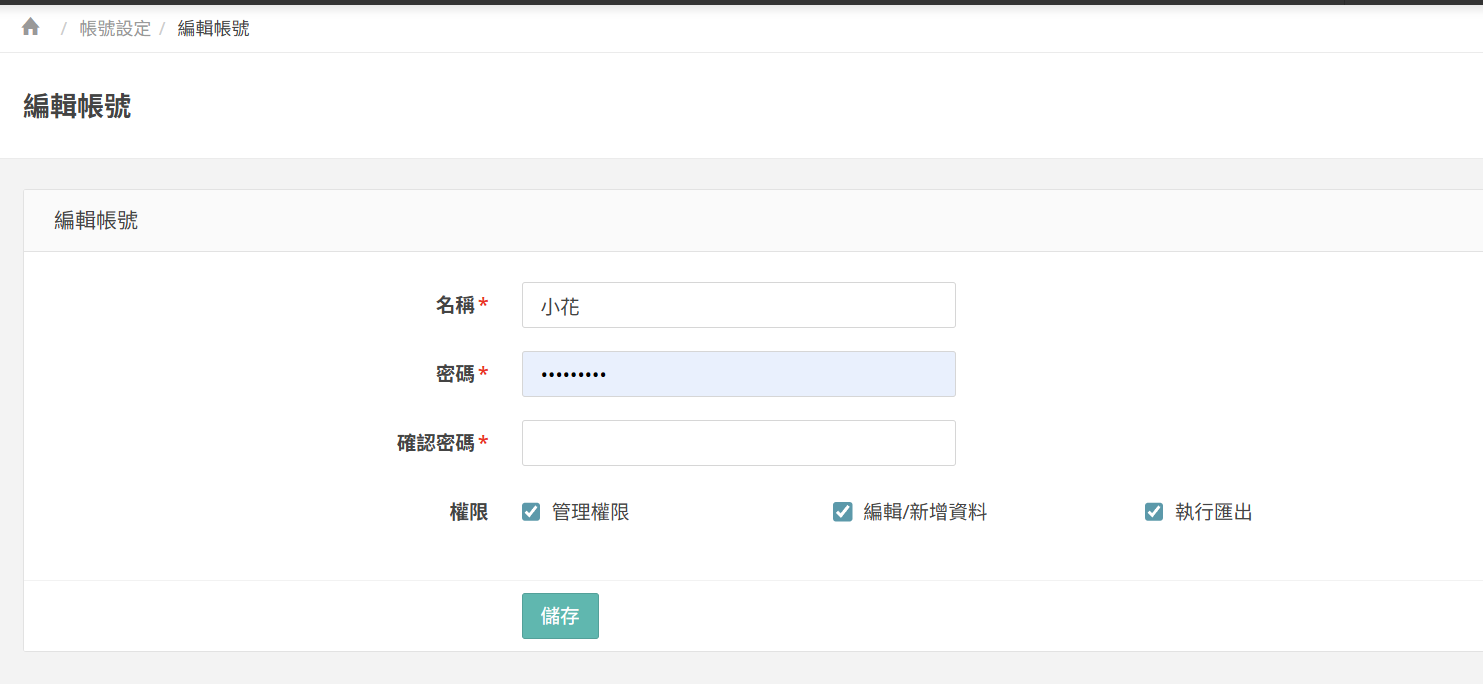Click the 編輯/新增資料 label text
This screenshot has height=684, width=1483.
925,512
